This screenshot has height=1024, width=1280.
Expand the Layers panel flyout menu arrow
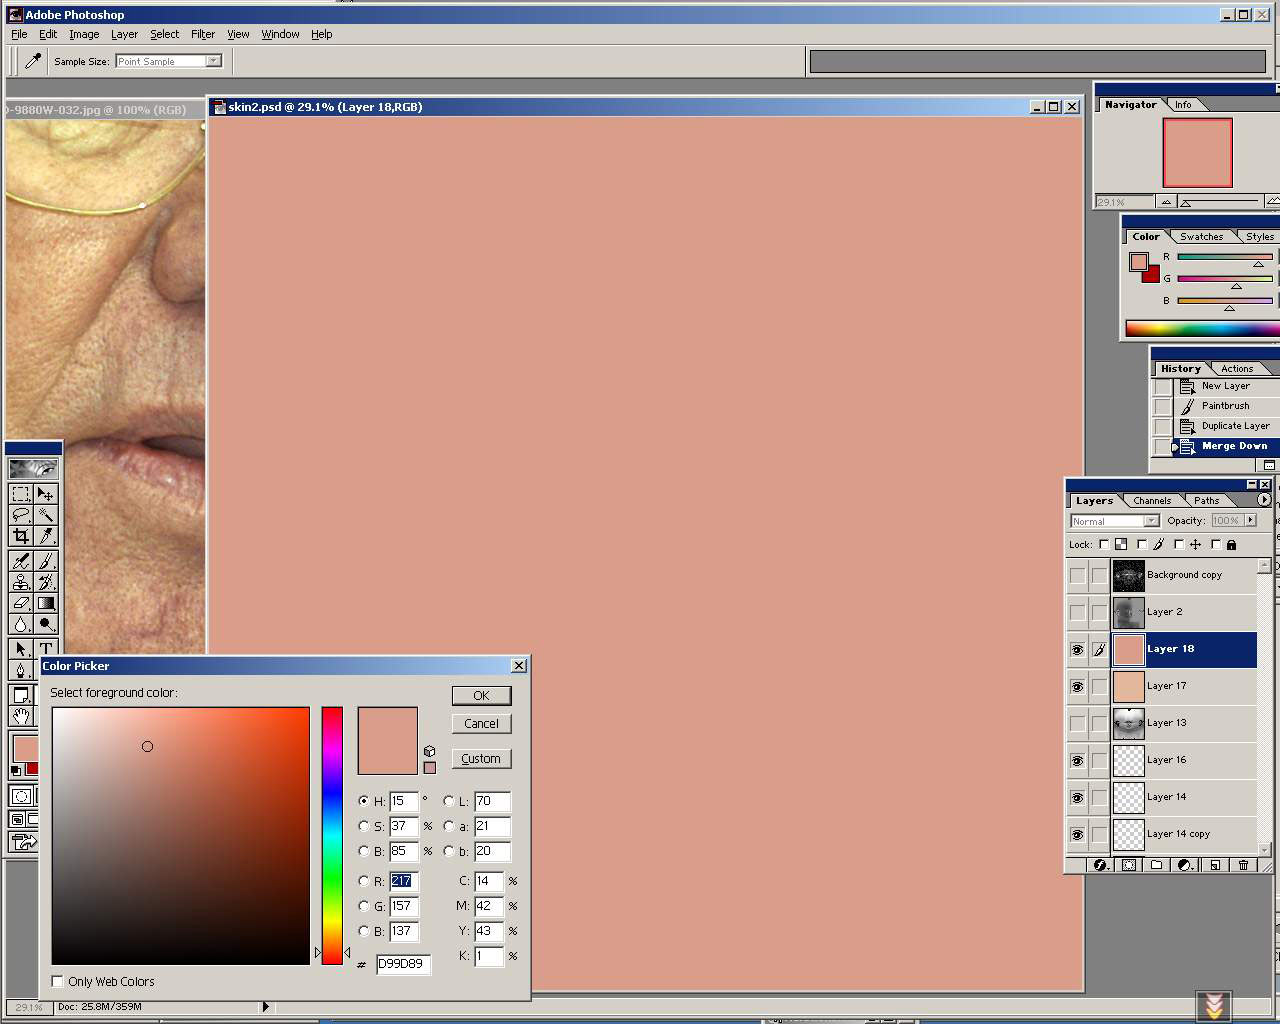[x=1264, y=500]
